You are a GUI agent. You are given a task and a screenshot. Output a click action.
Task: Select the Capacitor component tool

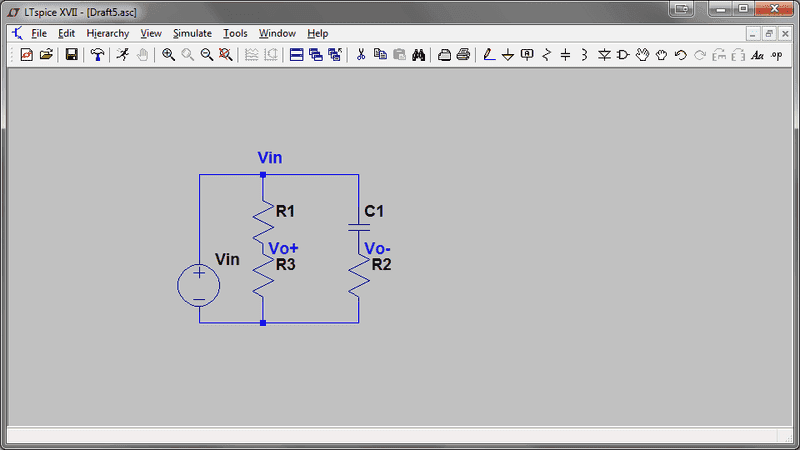click(x=565, y=54)
